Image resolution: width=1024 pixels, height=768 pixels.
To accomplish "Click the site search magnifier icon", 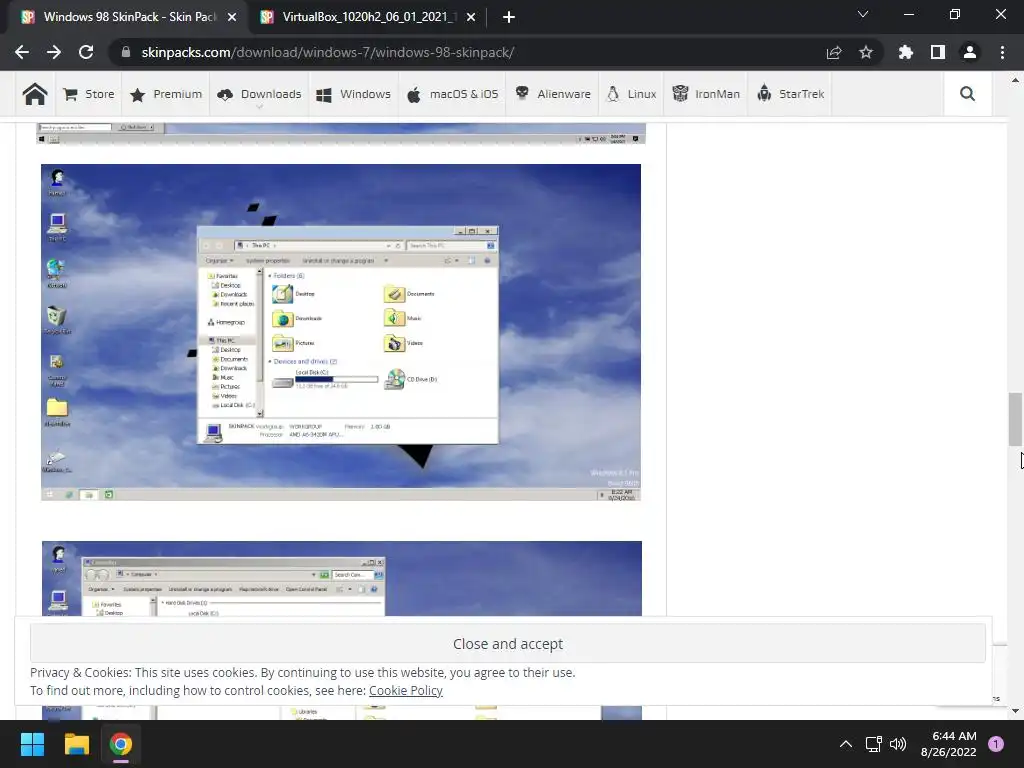I will 967,94.
